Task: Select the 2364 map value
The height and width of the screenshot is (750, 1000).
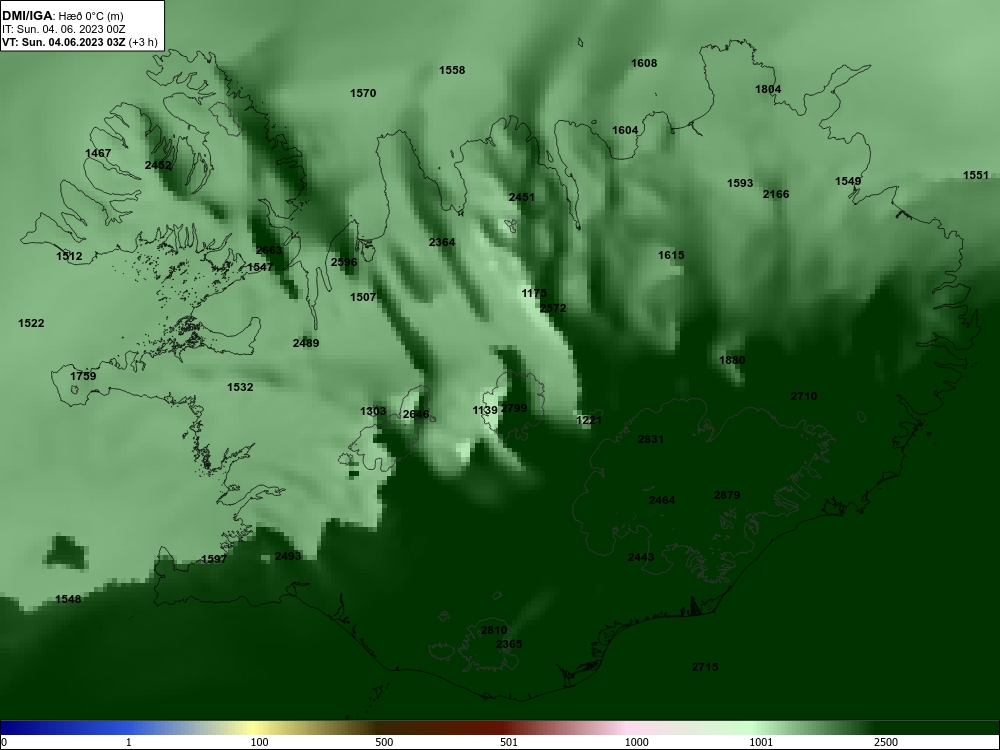Action: (x=442, y=242)
